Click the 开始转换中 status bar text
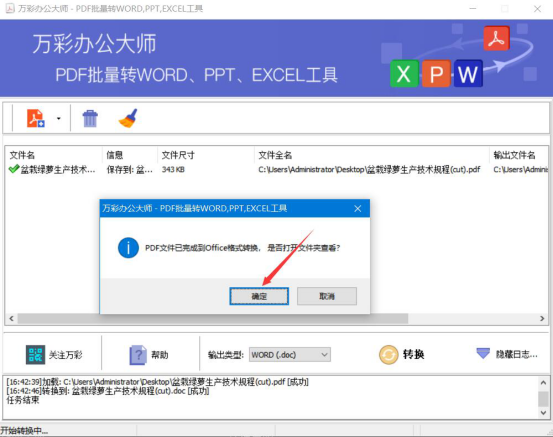The height and width of the screenshot is (437, 553). coord(24,431)
